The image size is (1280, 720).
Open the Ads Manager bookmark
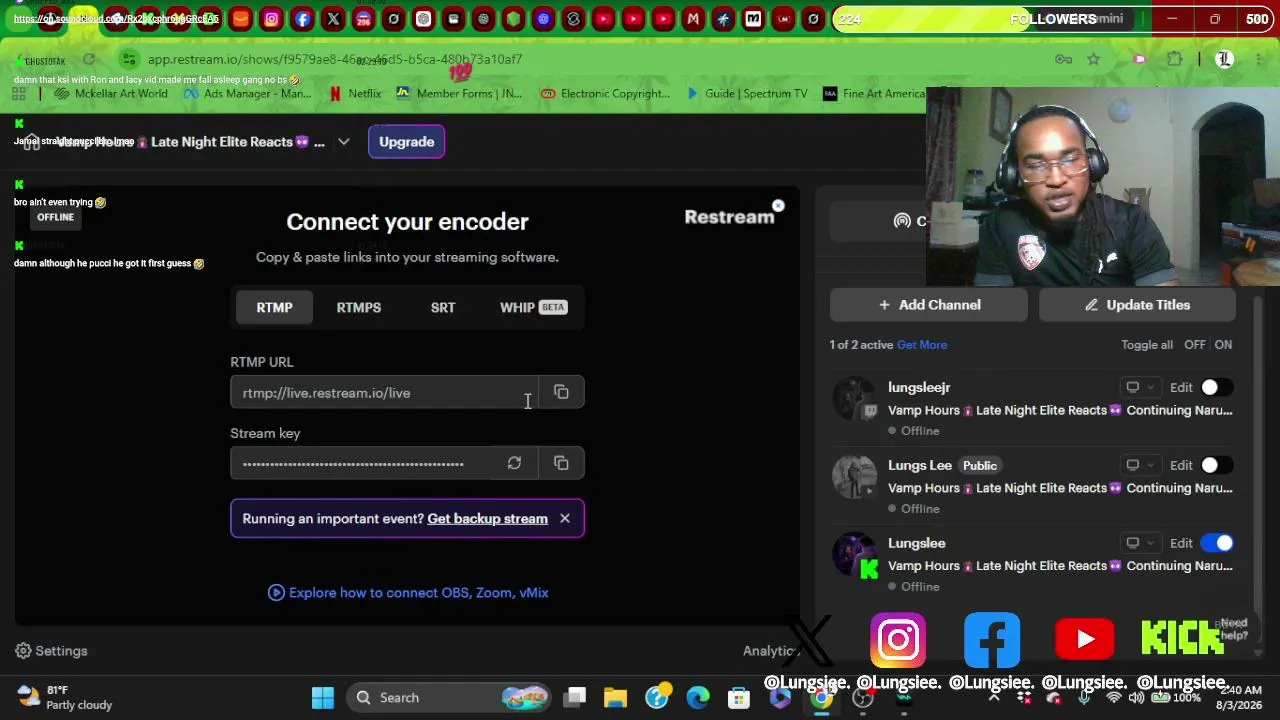pos(247,93)
